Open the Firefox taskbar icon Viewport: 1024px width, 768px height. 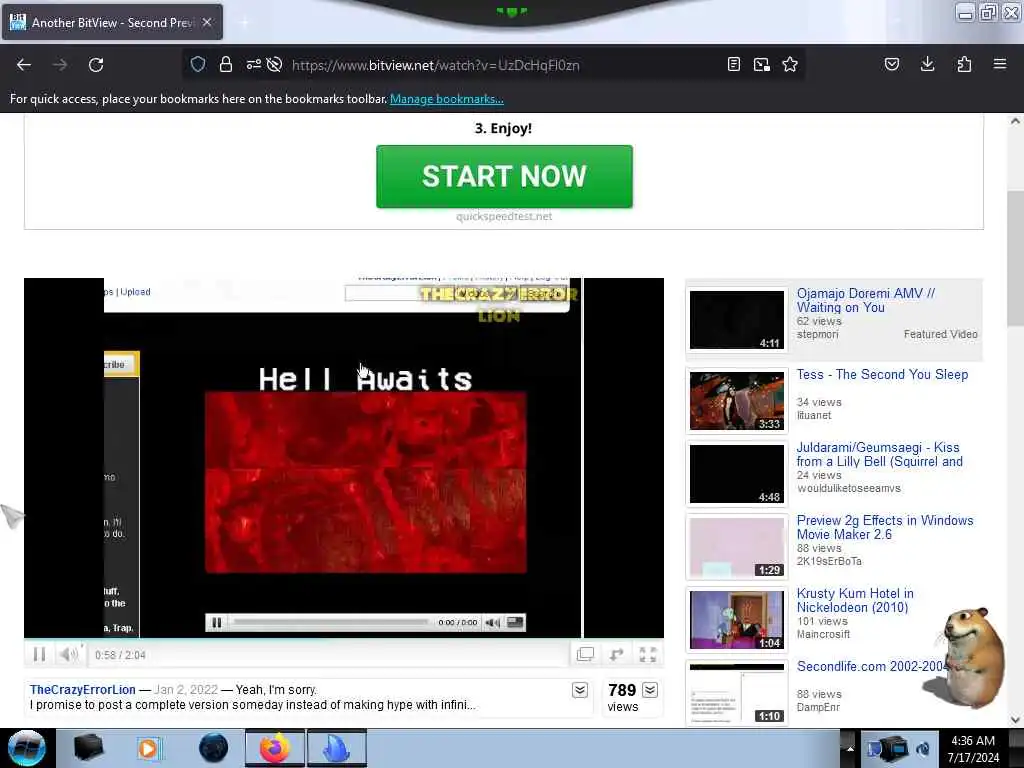tap(275, 748)
